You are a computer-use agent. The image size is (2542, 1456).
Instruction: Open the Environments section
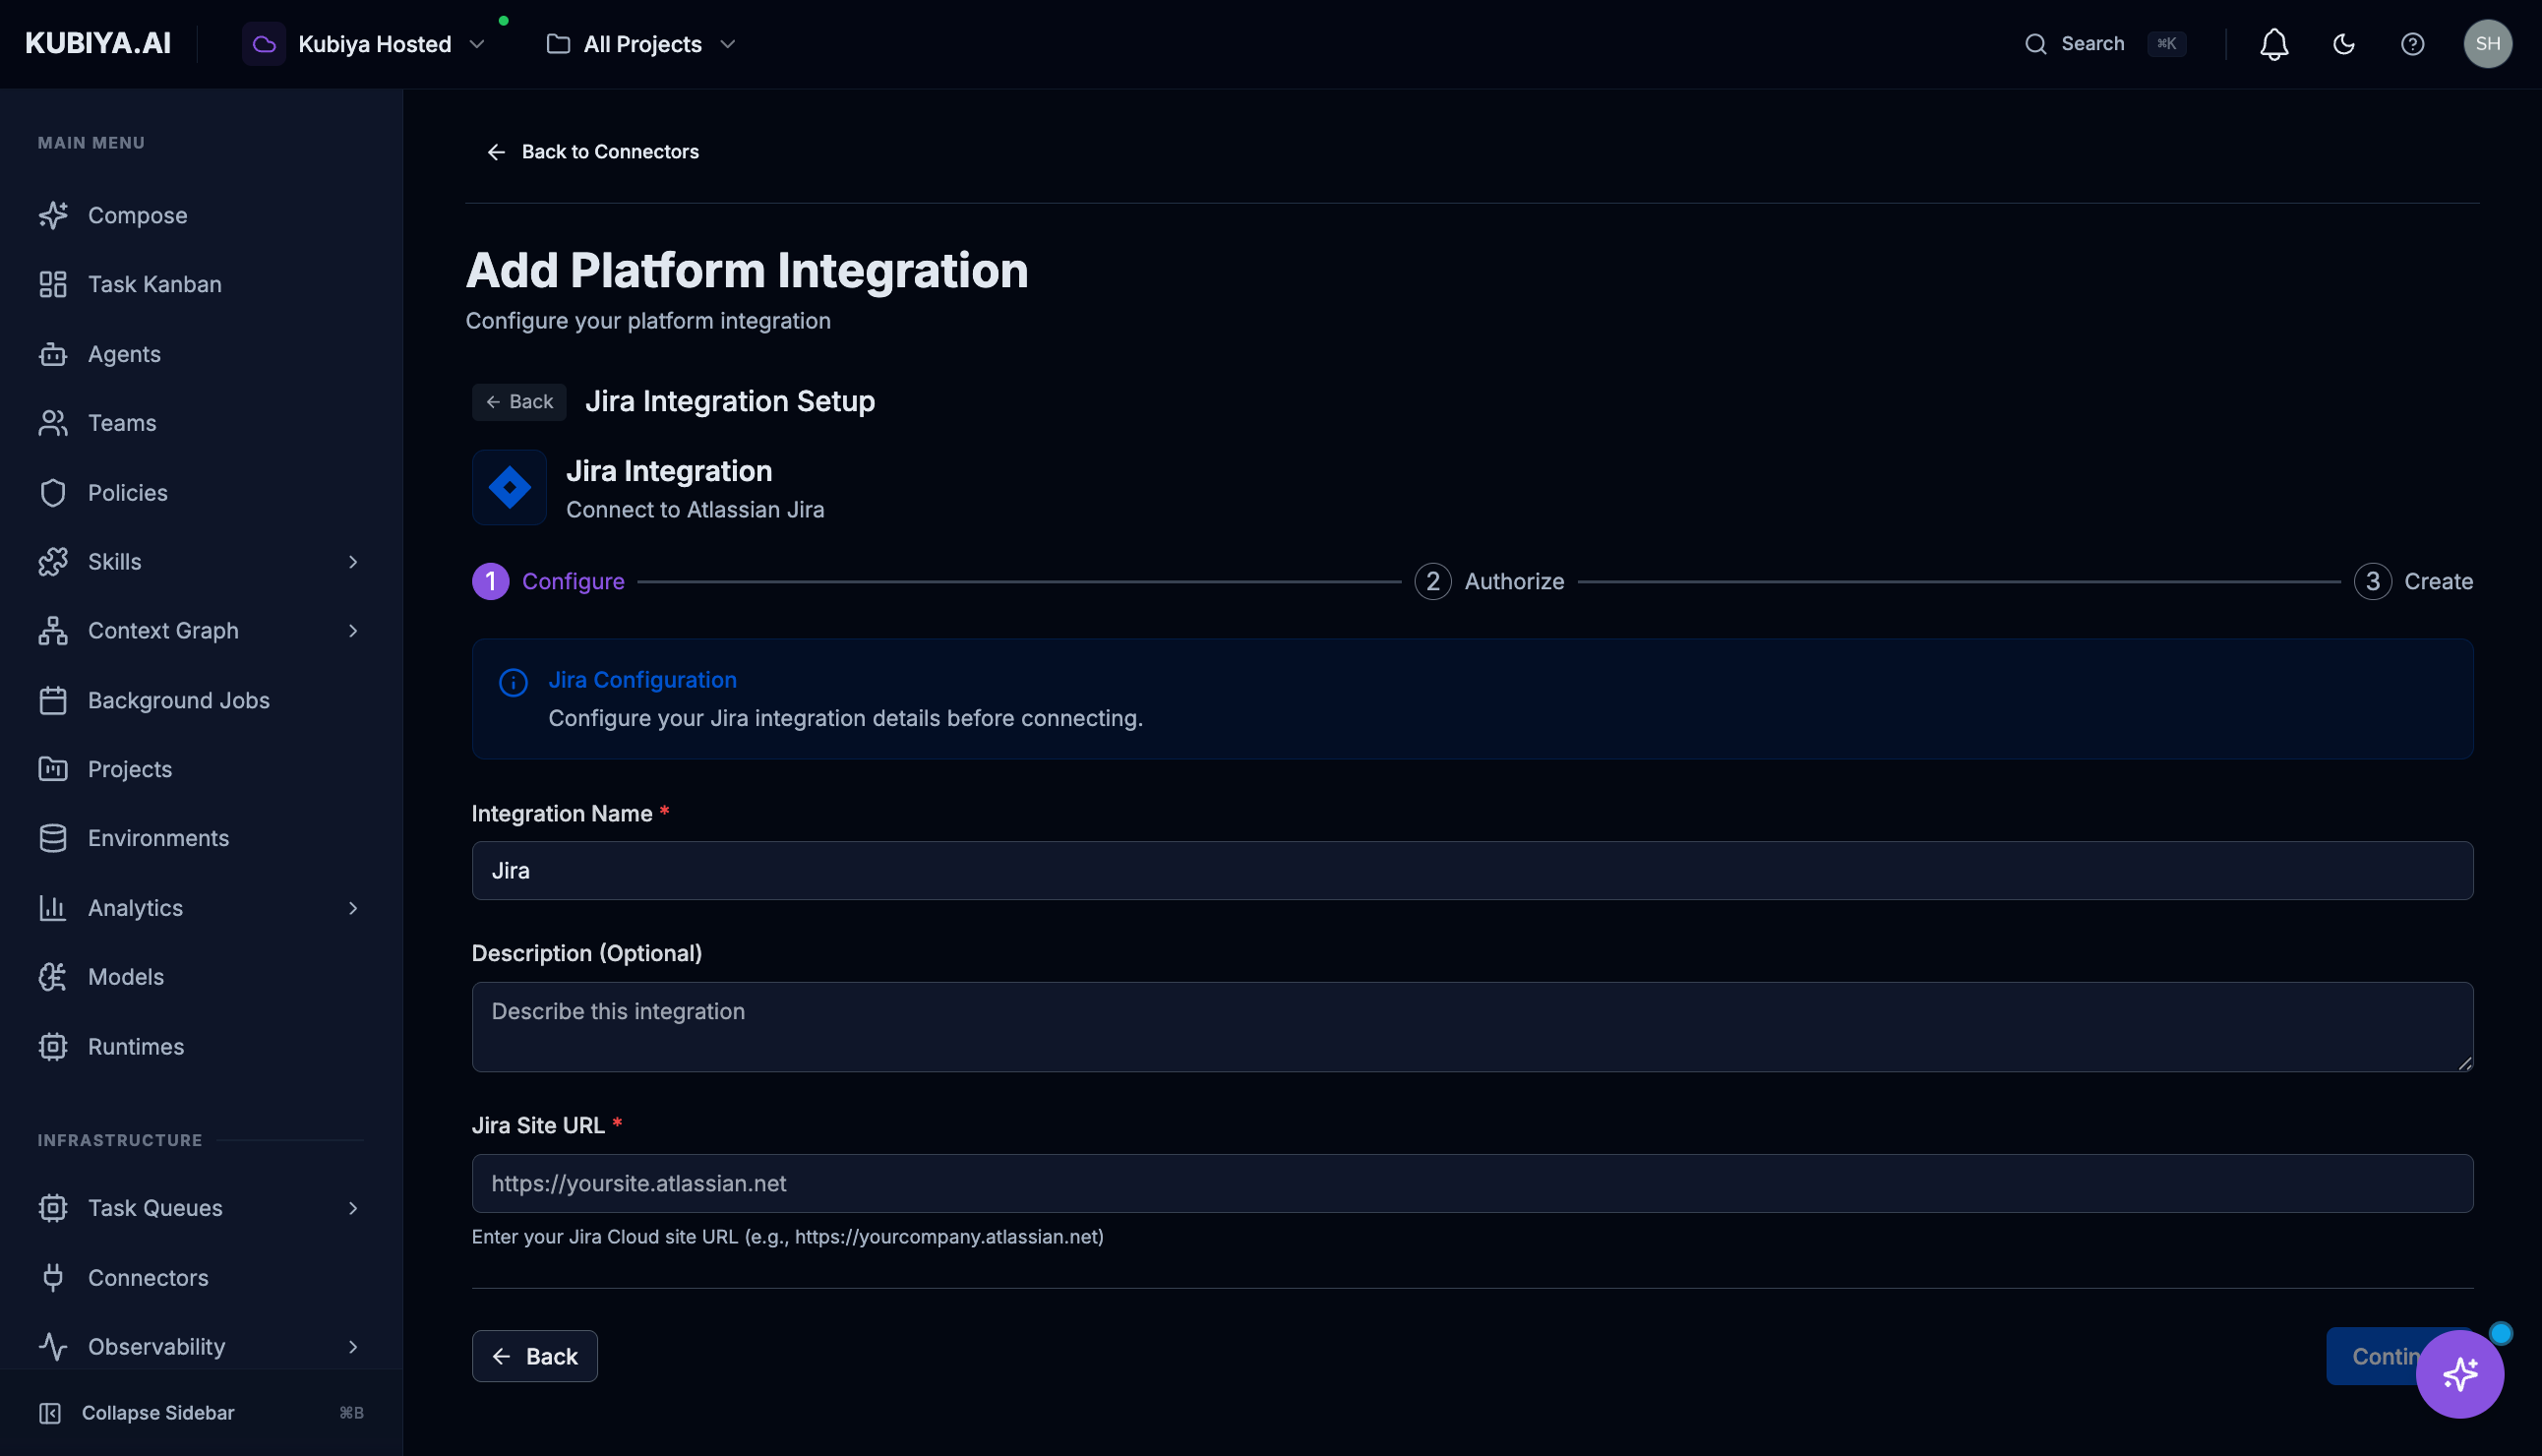pos(158,838)
